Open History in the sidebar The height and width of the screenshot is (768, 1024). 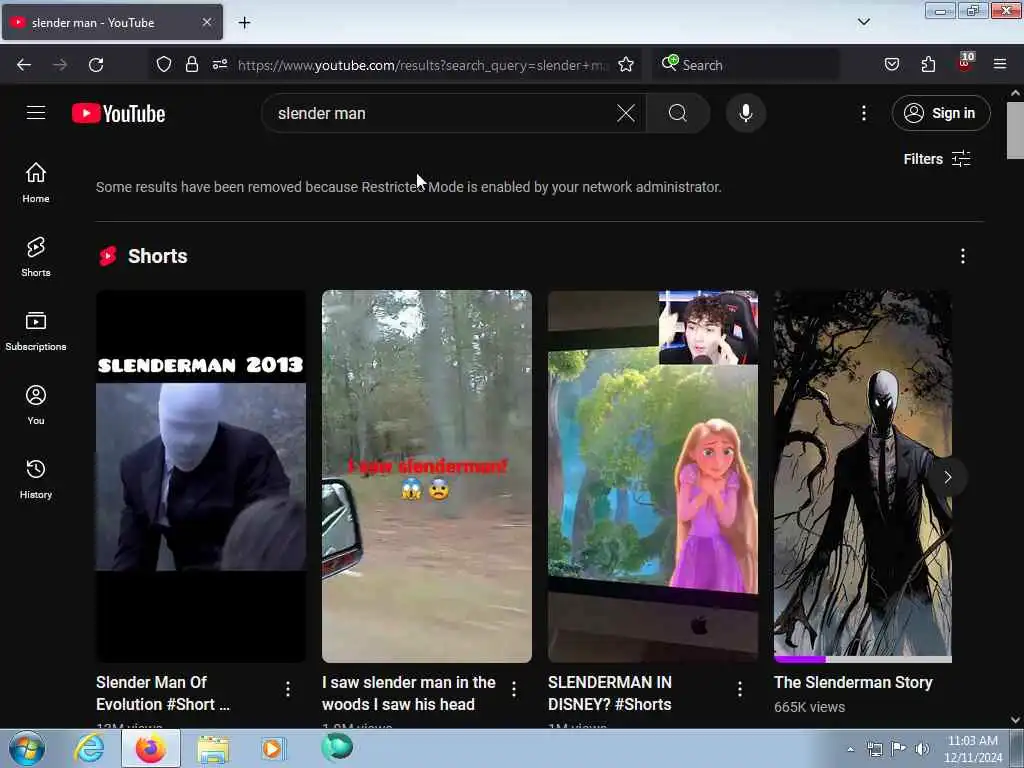[36, 479]
